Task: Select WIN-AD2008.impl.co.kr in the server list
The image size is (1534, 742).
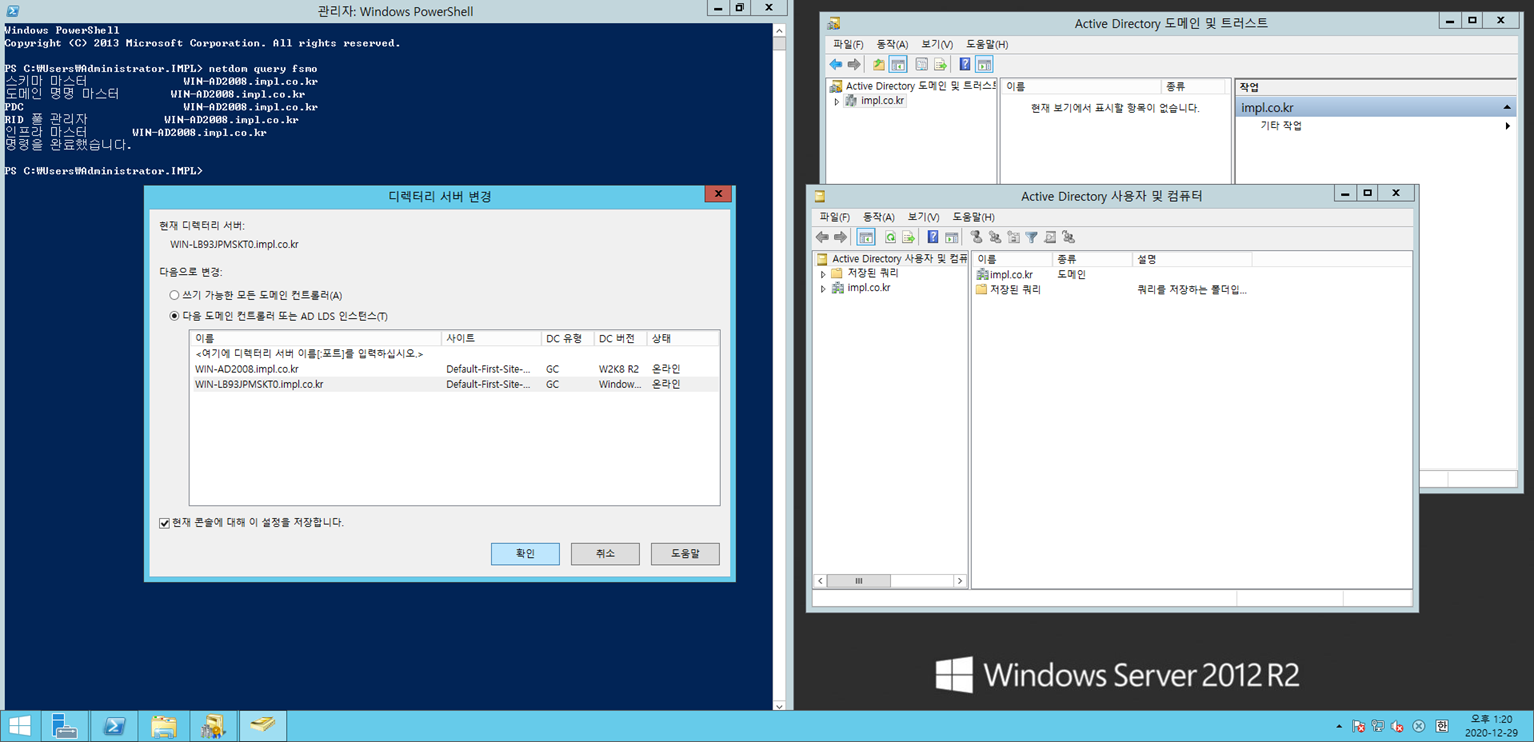Action: click(454, 369)
